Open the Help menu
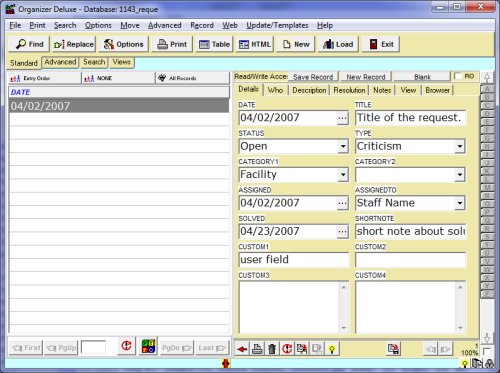Viewport: 500px width, 373px height. pyautogui.click(x=325, y=25)
